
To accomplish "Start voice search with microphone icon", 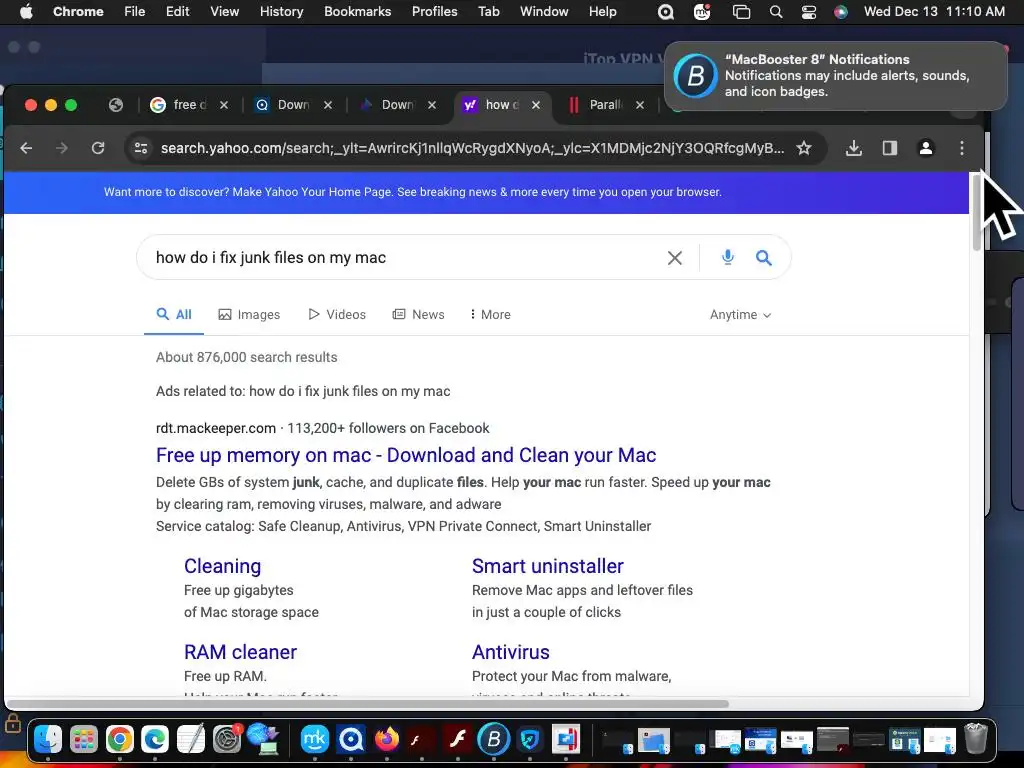I will click(x=728, y=257).
